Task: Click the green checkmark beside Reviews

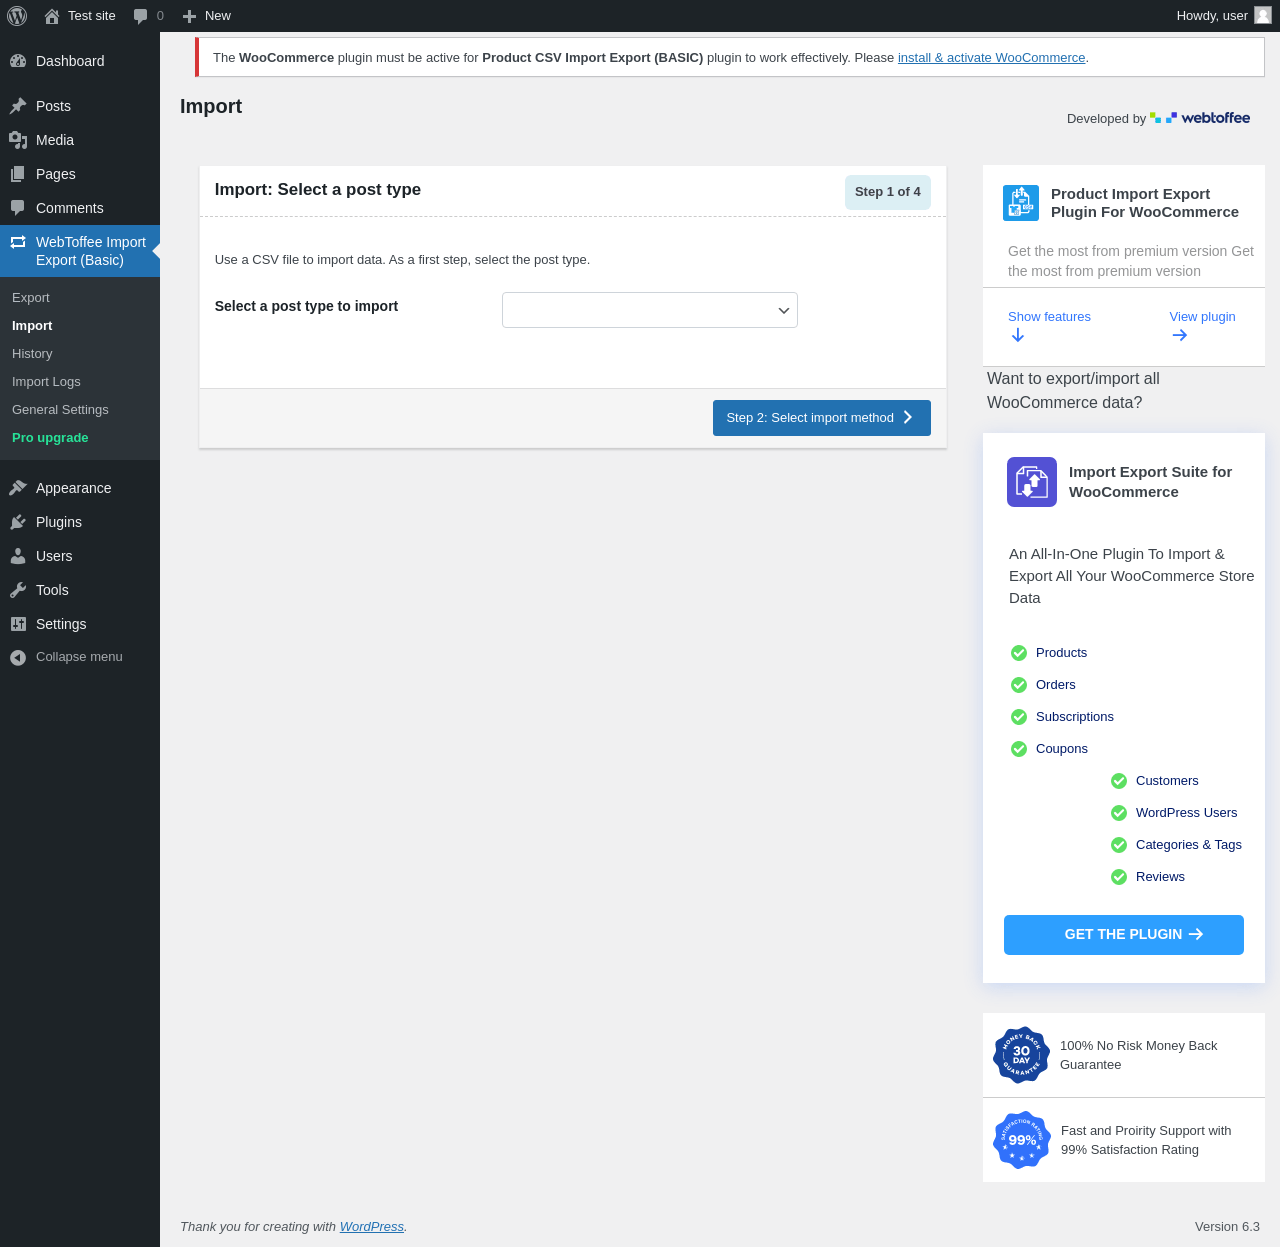Action: click(1119, 877)
